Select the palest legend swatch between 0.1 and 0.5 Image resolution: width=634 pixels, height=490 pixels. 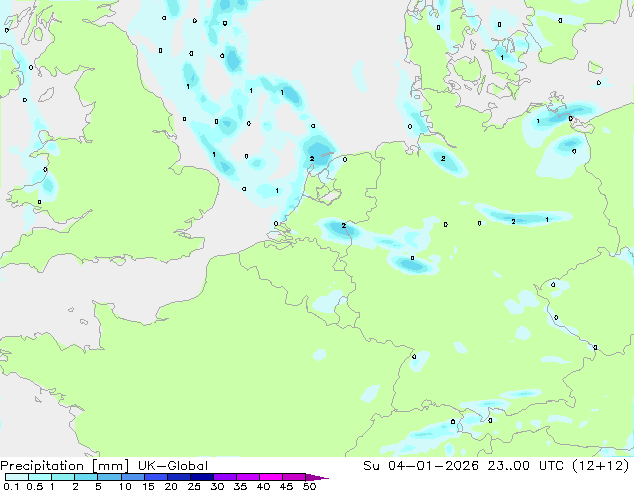pyautogui.click(x=17, y=477)
